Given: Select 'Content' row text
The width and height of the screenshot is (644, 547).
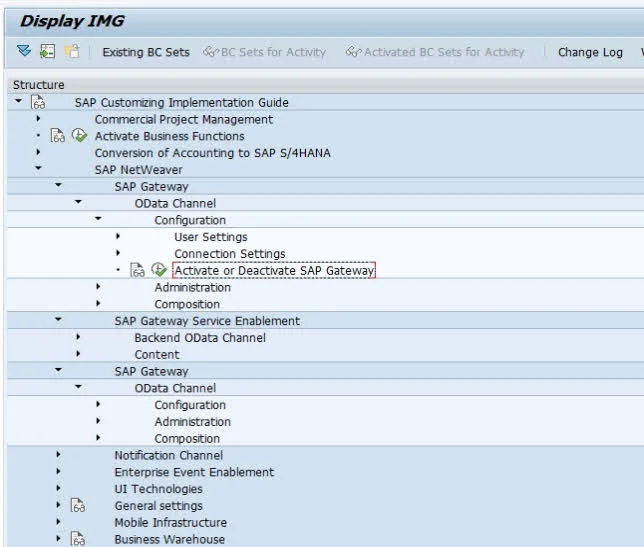Looking at the screenshot, I should pyautogui.click(x=157, y=354).
